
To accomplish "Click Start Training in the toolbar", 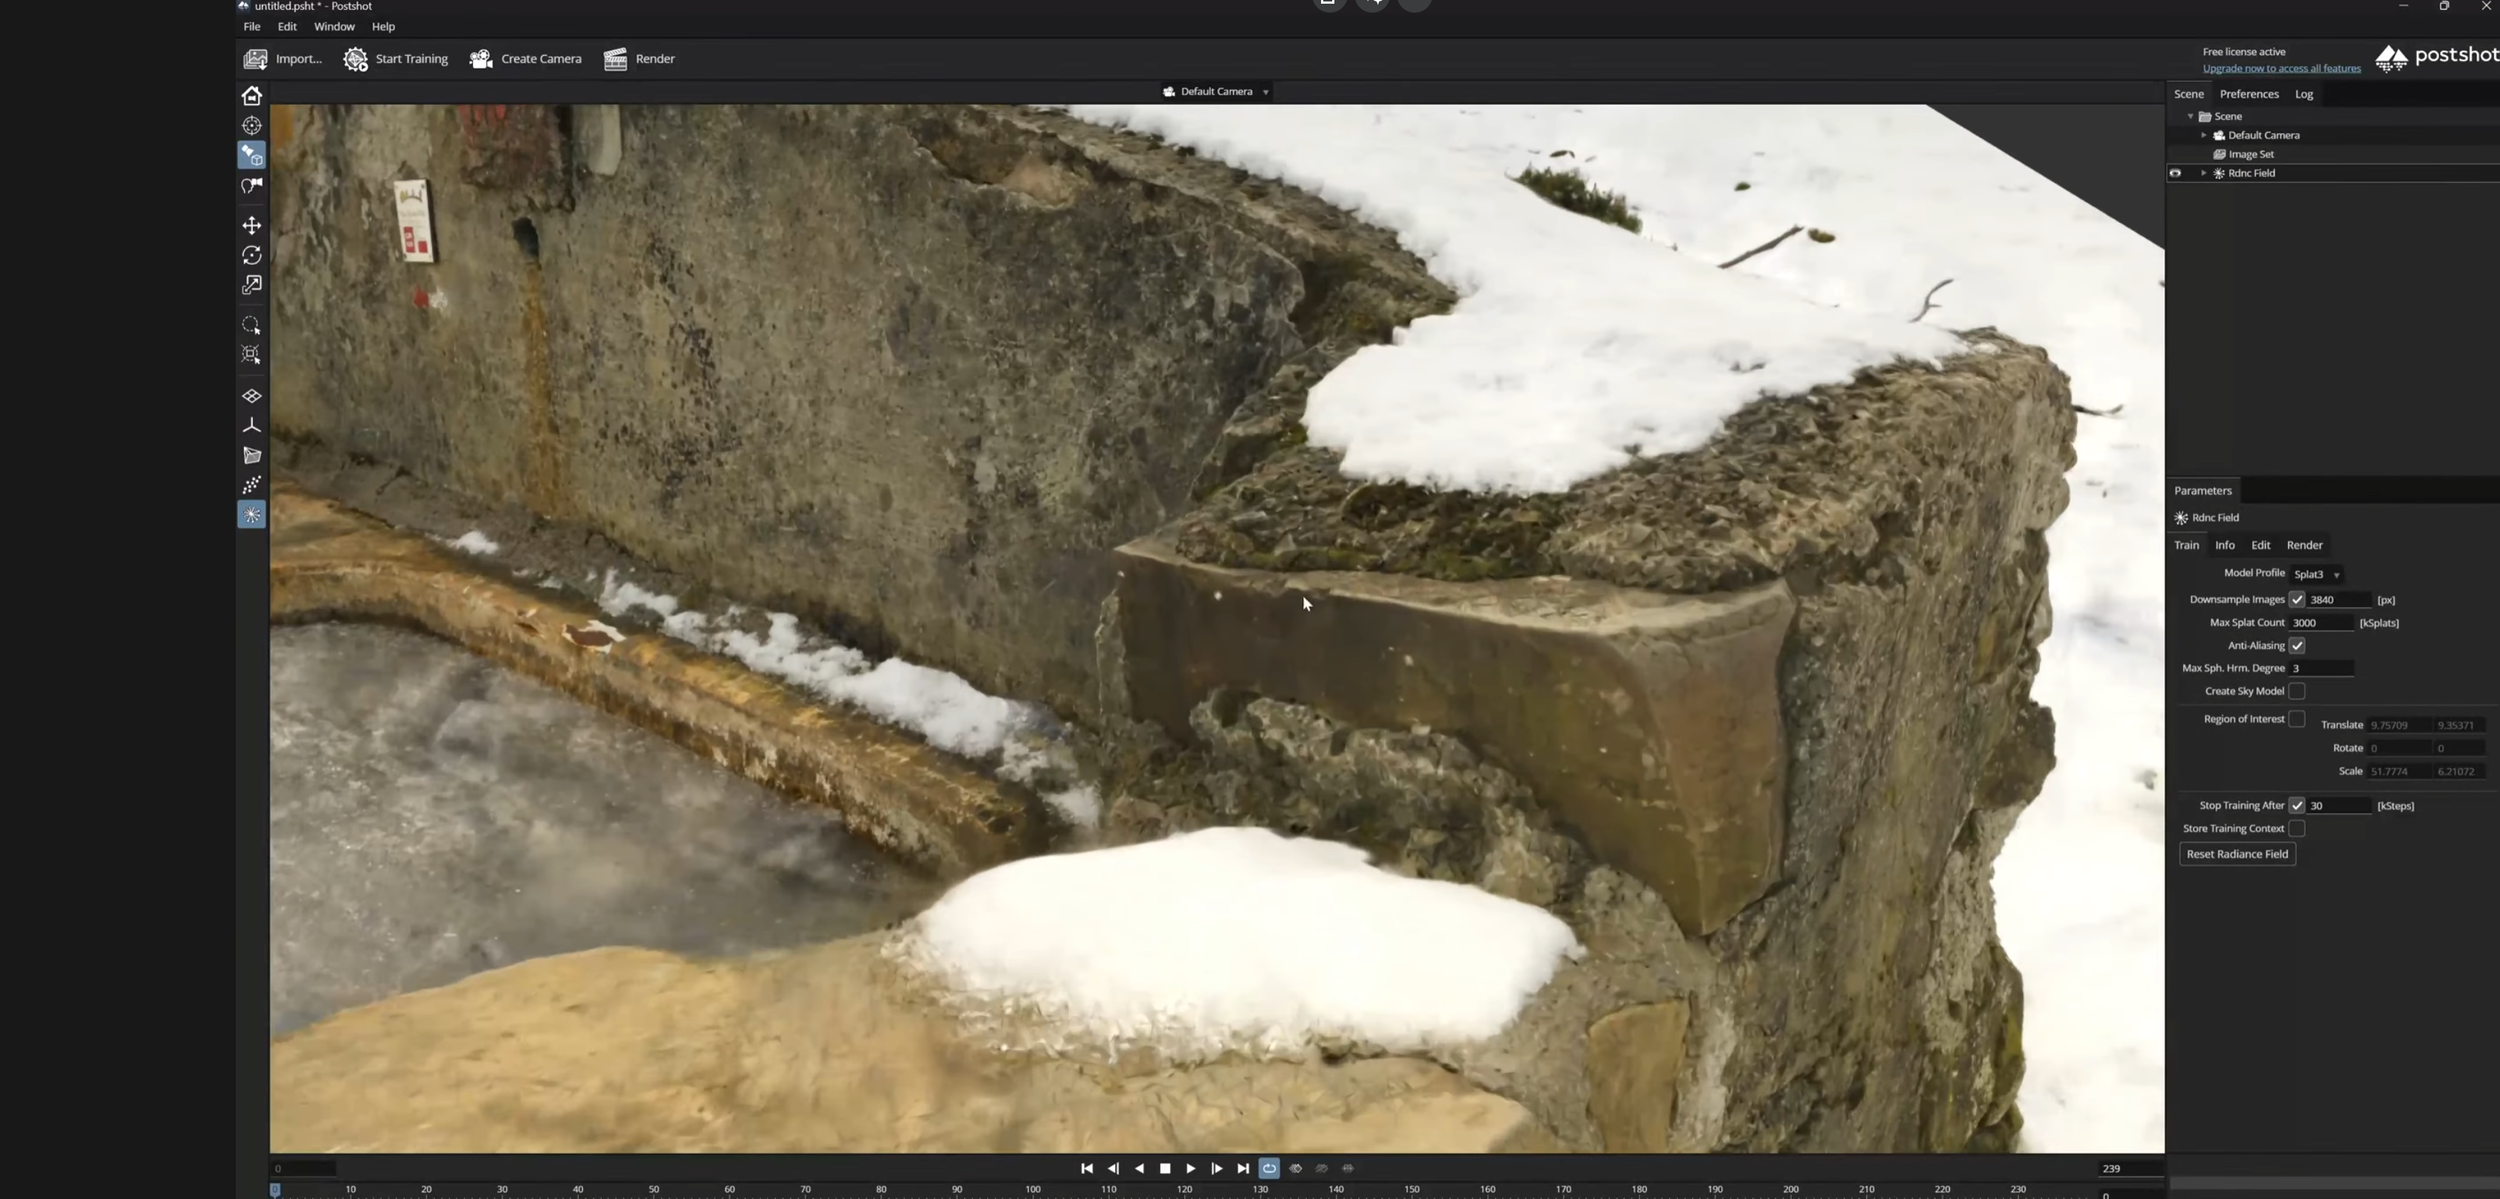I will (396, 59).
